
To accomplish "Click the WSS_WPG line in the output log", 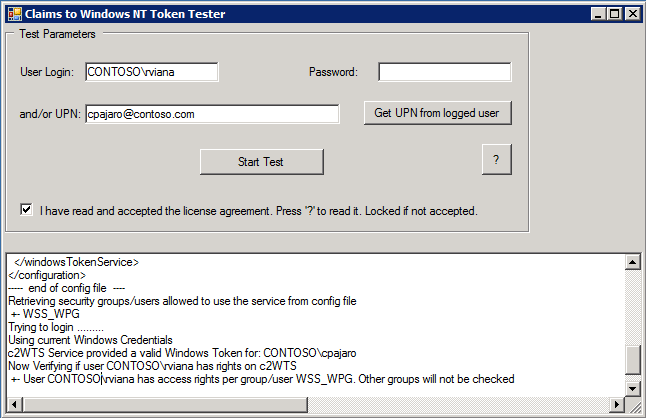I will coord(40,314).
